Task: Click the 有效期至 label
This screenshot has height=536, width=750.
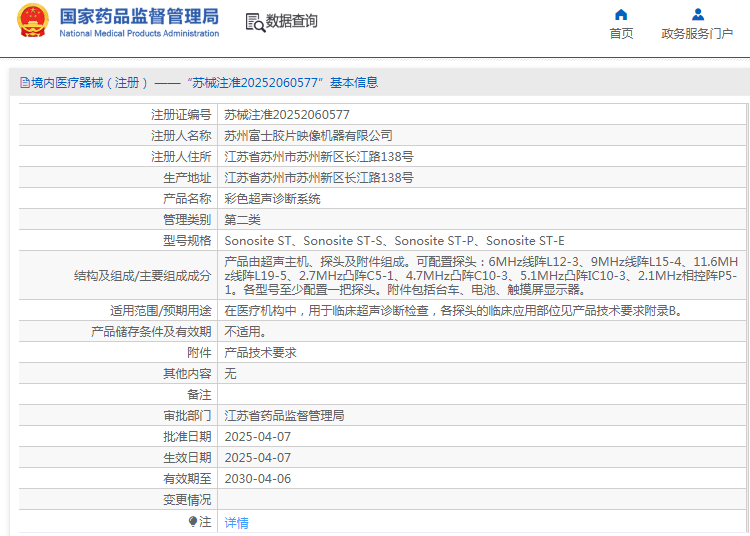Action: click(x=187, y=479)
